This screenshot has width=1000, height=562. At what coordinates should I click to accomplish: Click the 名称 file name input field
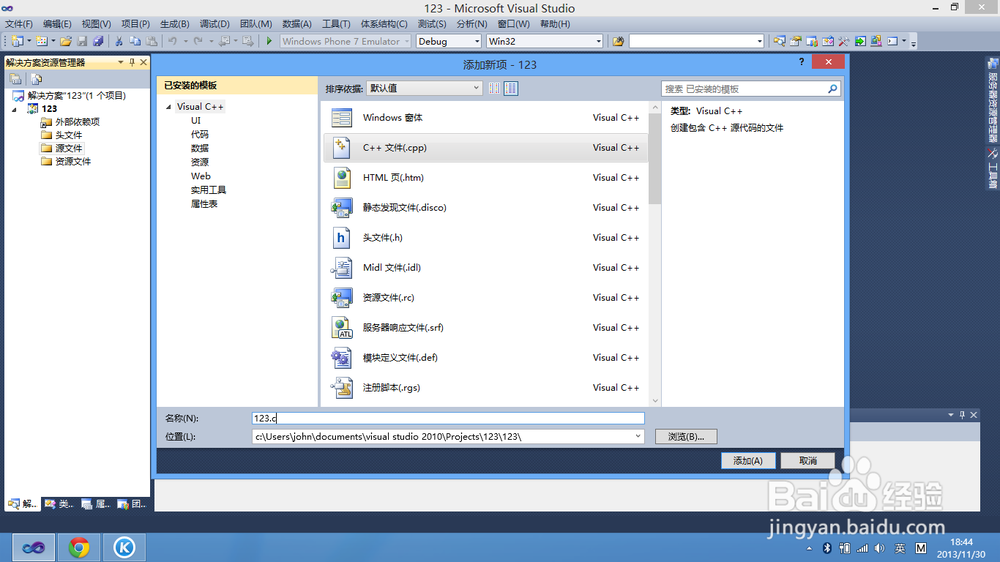448,418
